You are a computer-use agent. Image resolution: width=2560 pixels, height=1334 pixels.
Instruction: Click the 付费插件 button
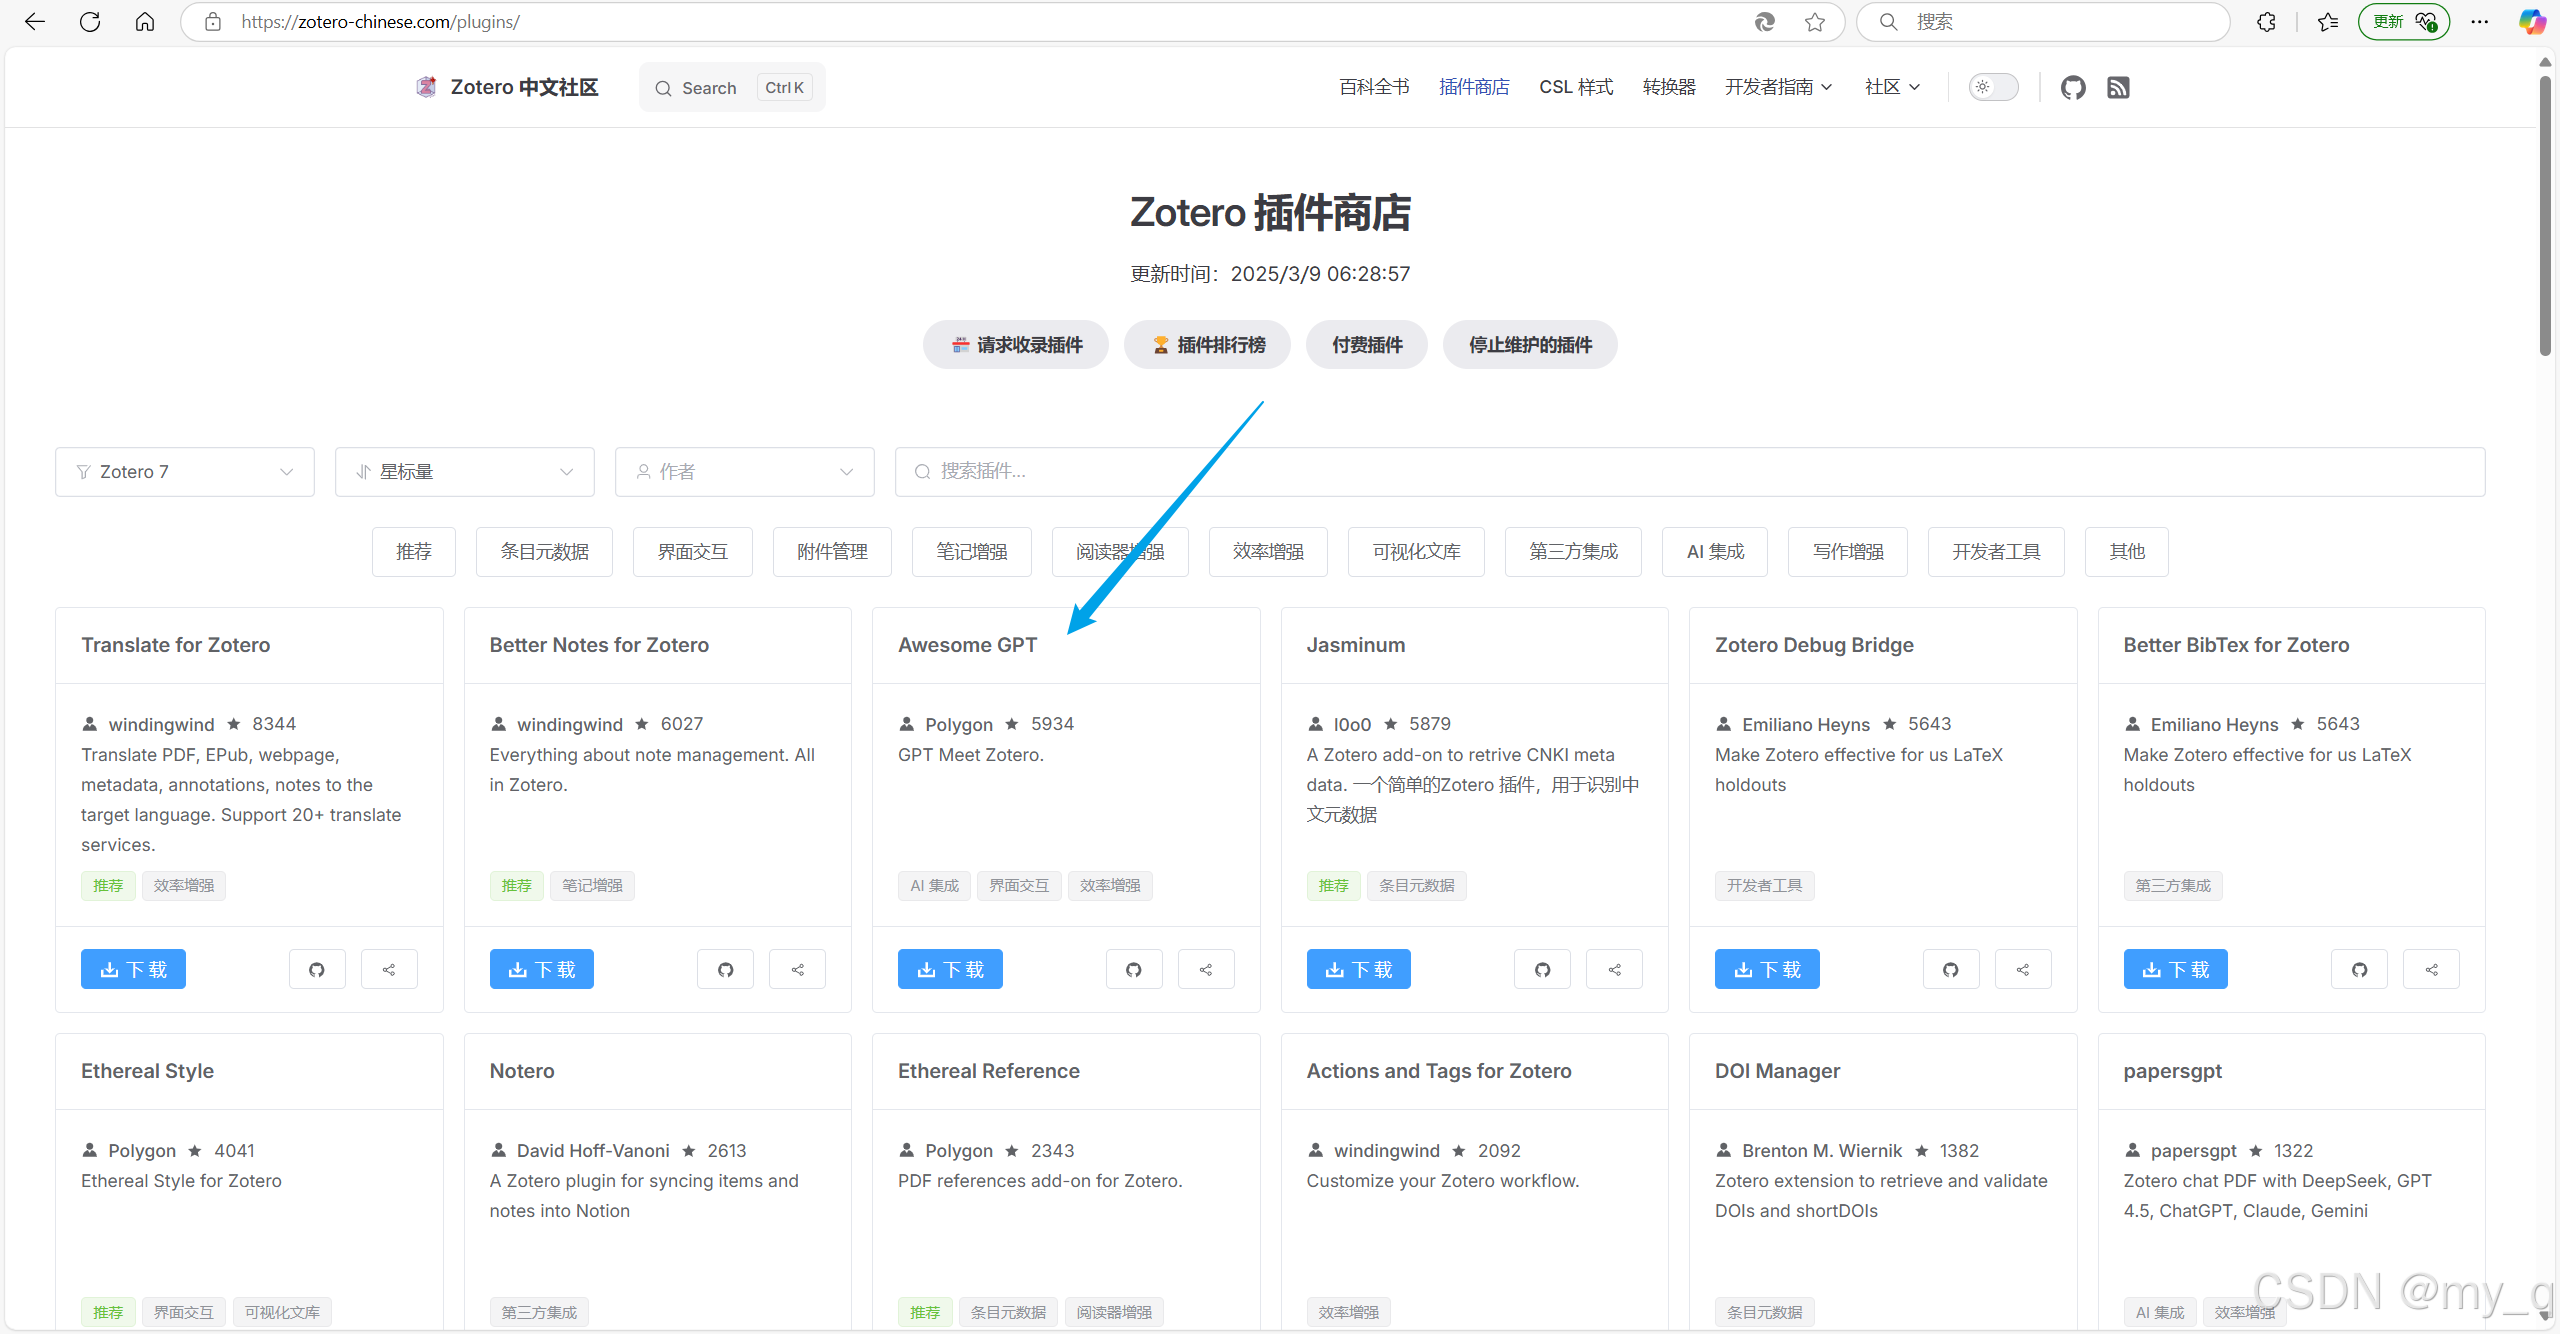pyautogui.click(x=1367, y=345)
